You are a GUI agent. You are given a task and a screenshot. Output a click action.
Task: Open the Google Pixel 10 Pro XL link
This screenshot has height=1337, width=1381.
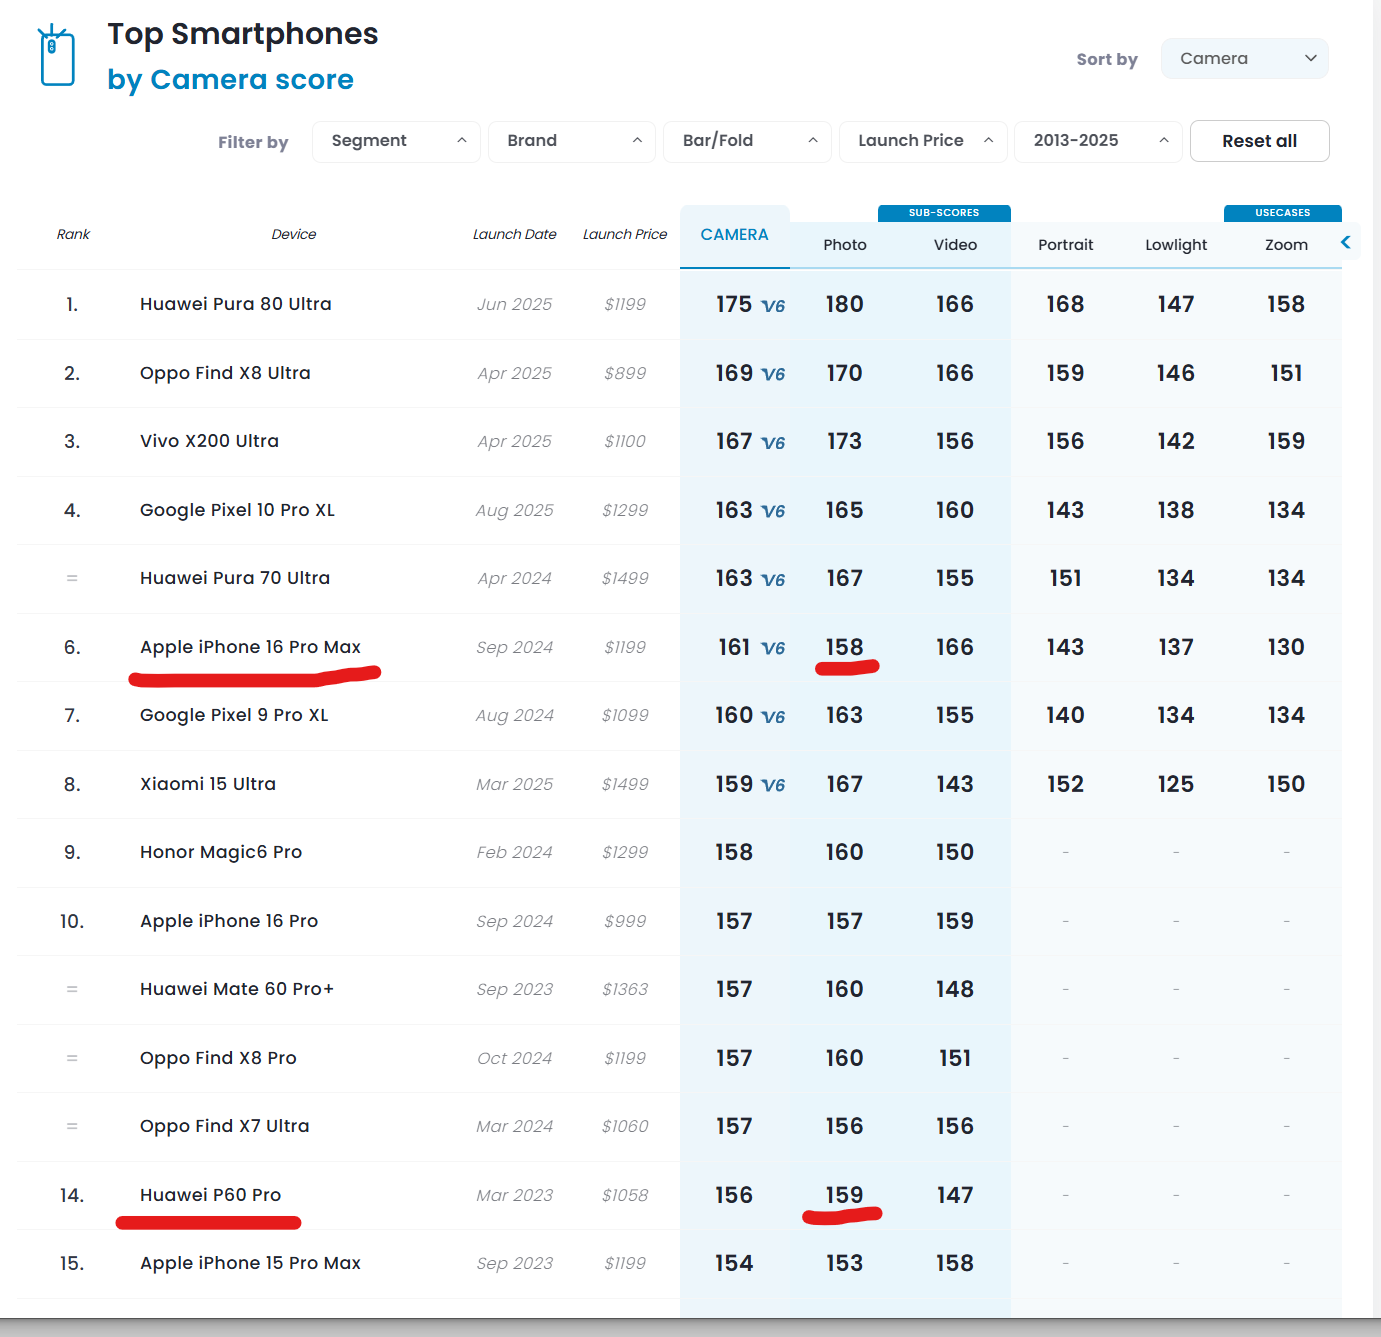tap(237, 510)
